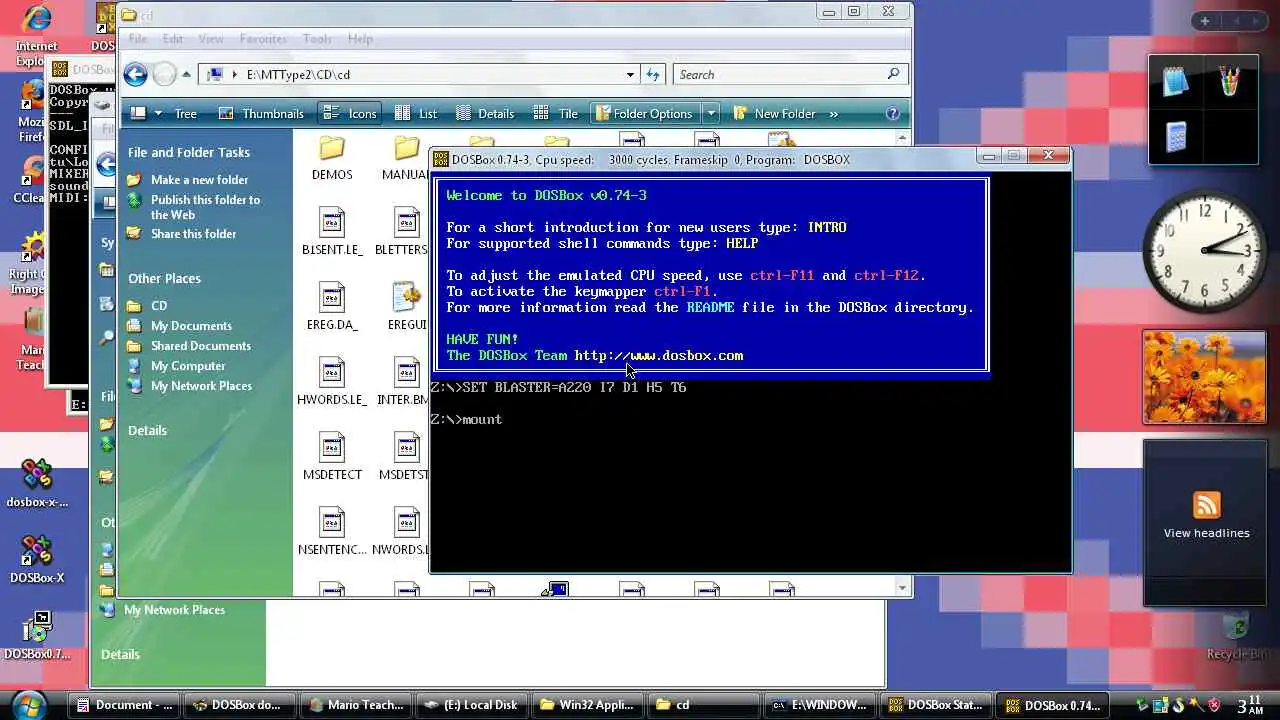Click Publish this folder to the Web

click(x=205, y=207)
